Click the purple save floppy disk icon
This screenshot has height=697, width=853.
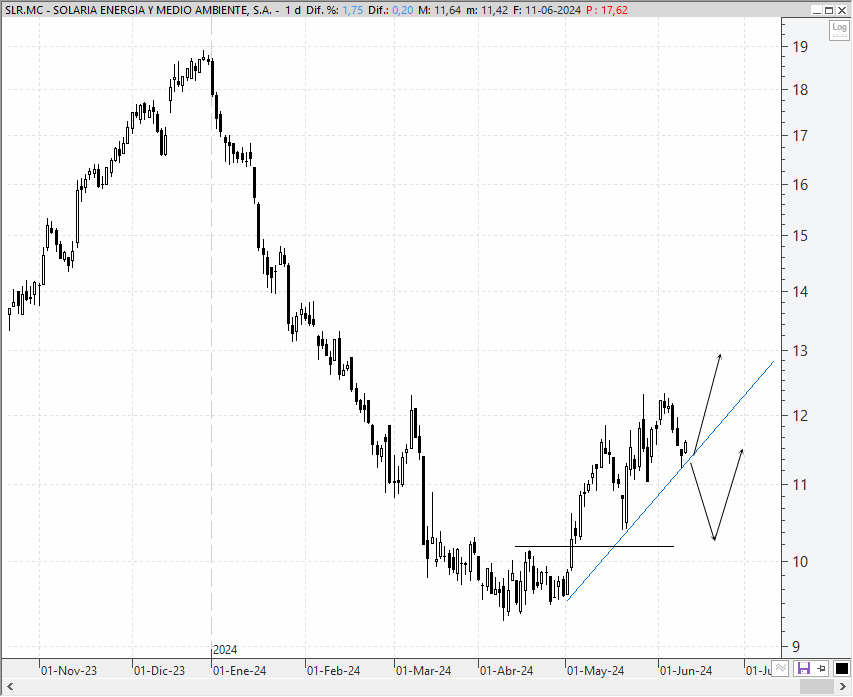803,668
